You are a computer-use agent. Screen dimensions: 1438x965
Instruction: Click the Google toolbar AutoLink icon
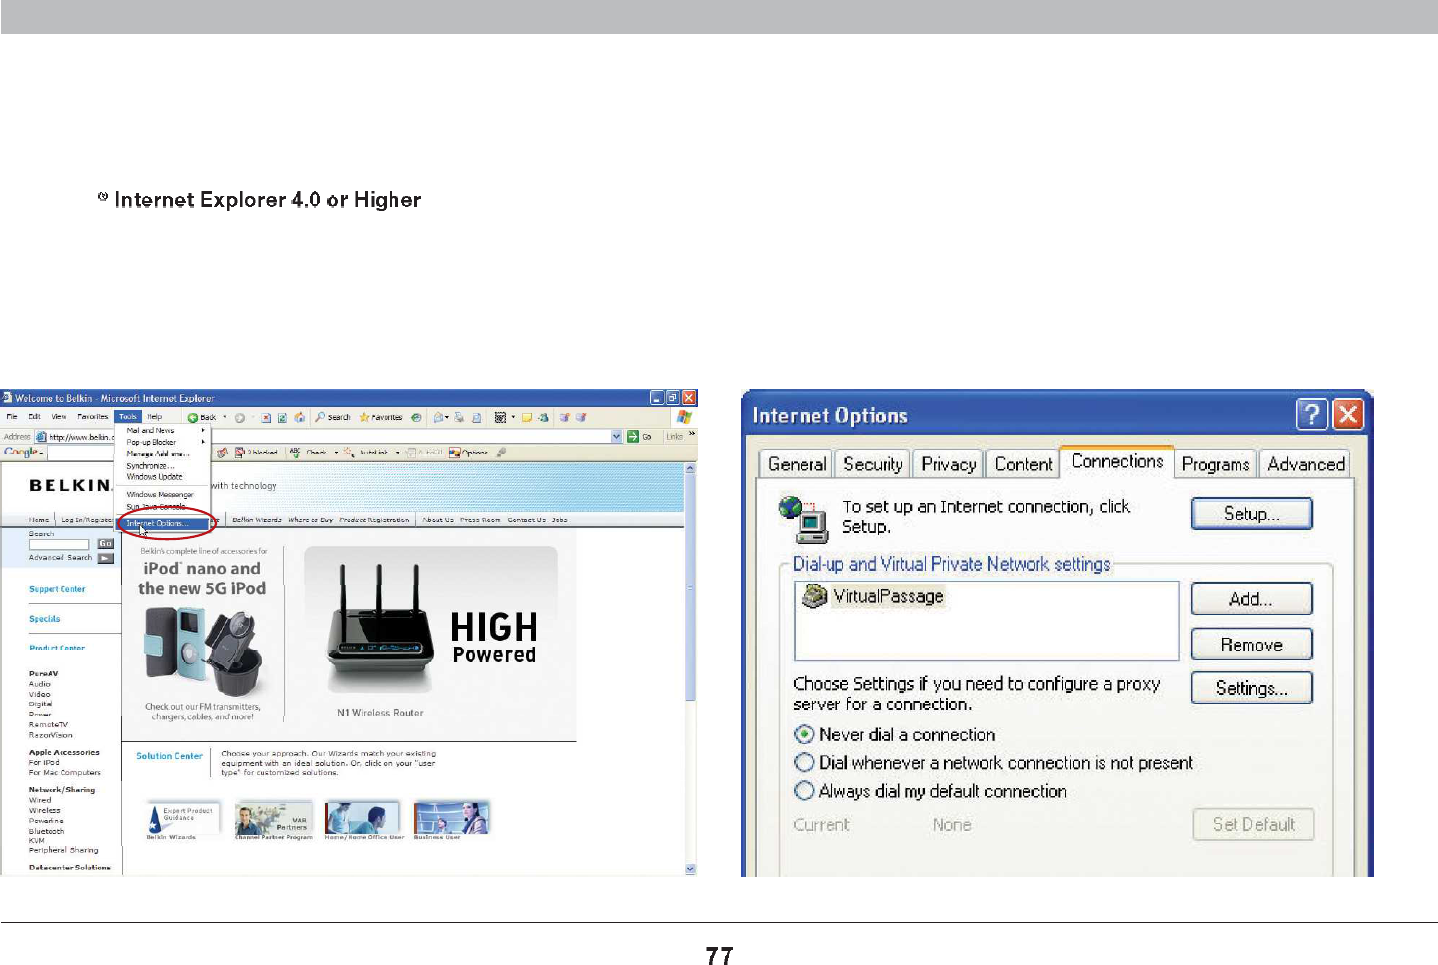(x=349, y=452)
